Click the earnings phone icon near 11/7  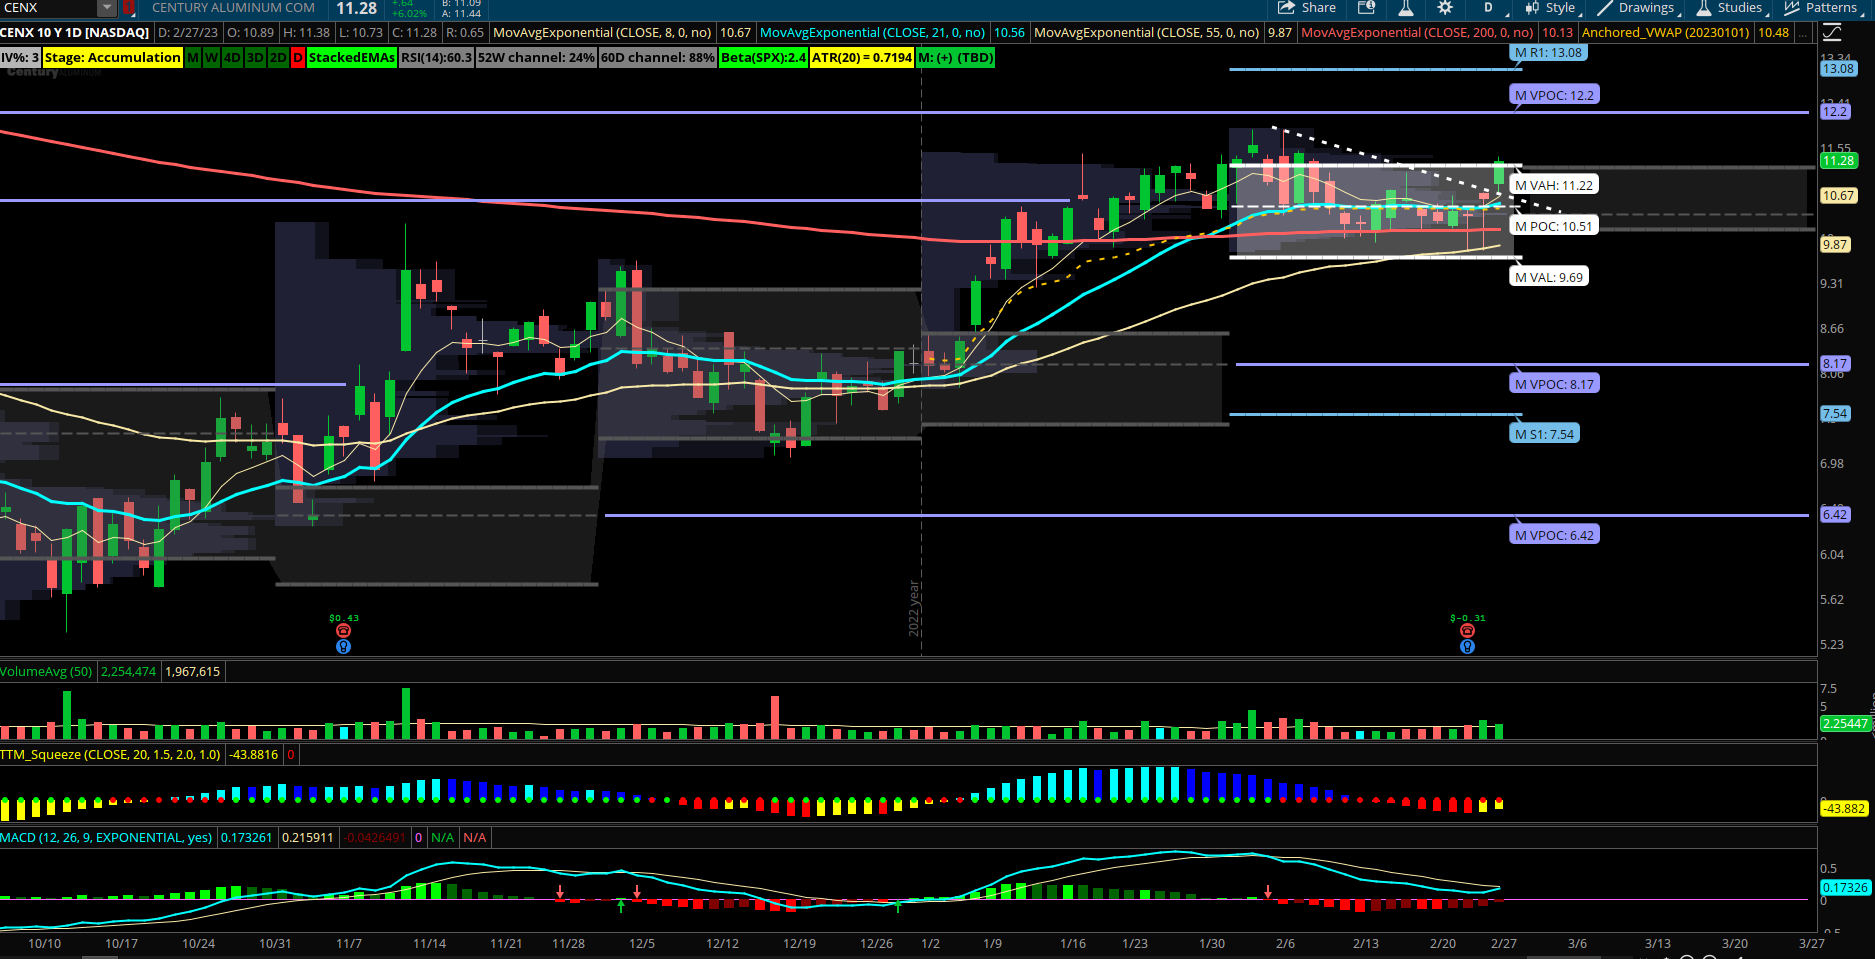(x=343, y=631)
